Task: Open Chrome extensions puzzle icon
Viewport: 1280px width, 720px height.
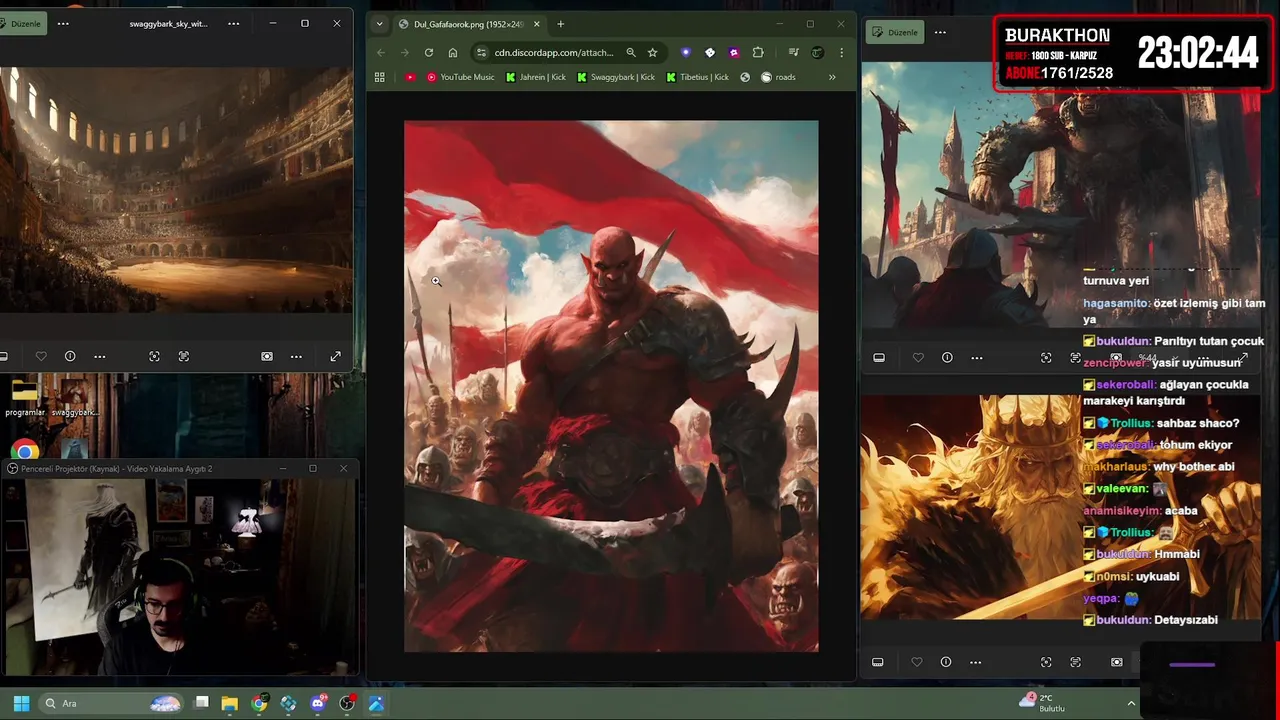Action: coord(758,52)
